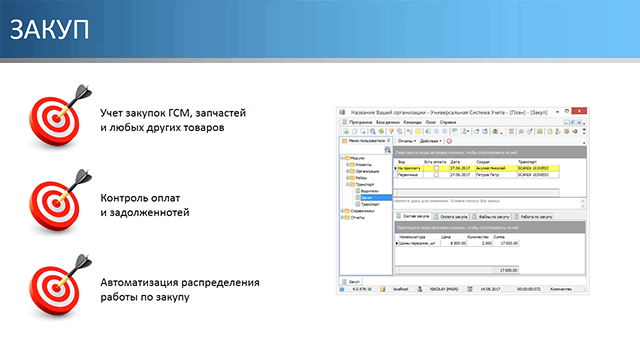Viewport: 640px width, 360px height.
Task: Click the red stop icon beside Действия
Action: (x=449, y=141)
